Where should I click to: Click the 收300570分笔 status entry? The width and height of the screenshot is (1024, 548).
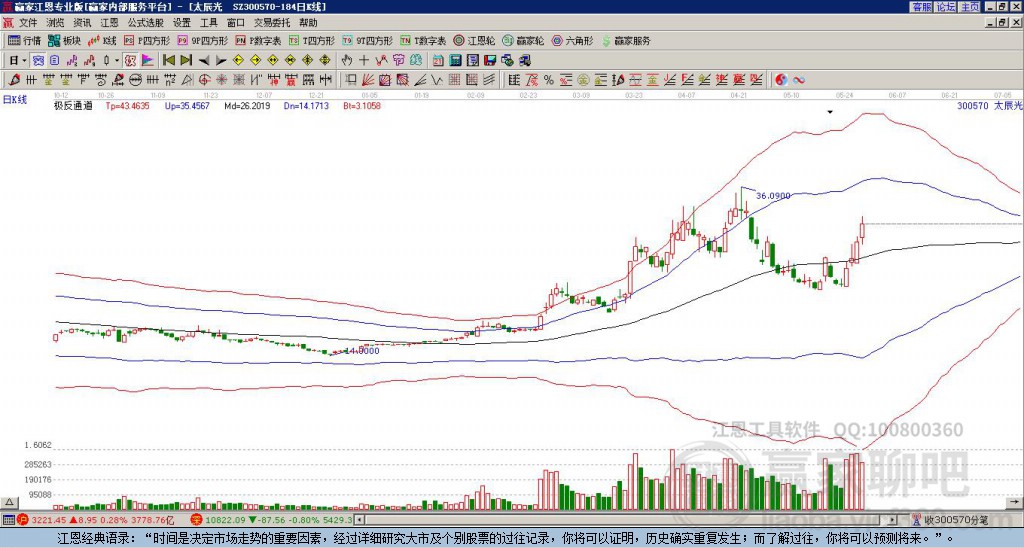951,520
